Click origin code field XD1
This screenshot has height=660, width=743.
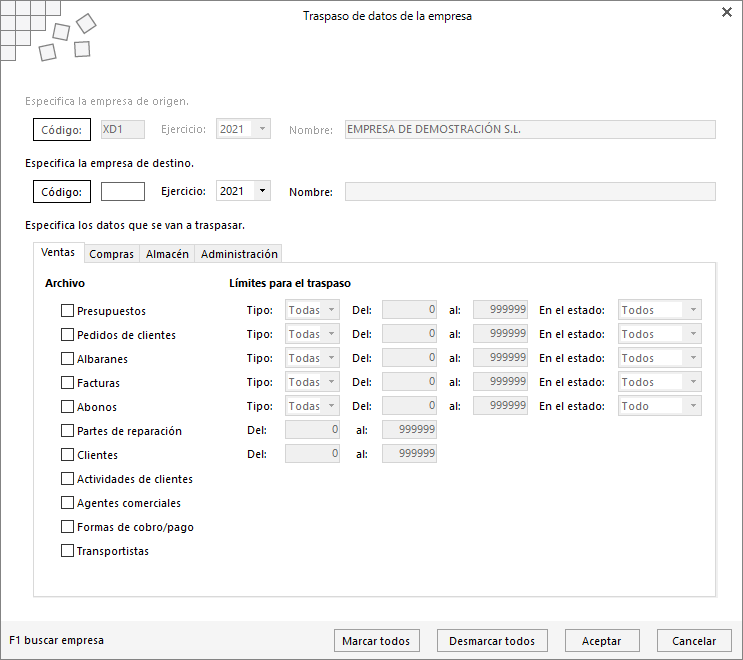(x=123, y=129)
